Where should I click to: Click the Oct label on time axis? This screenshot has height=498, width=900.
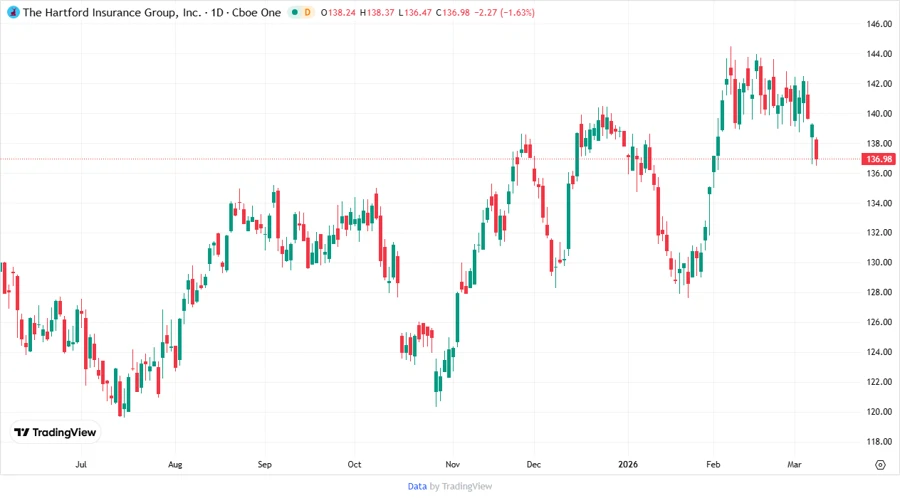354,464
